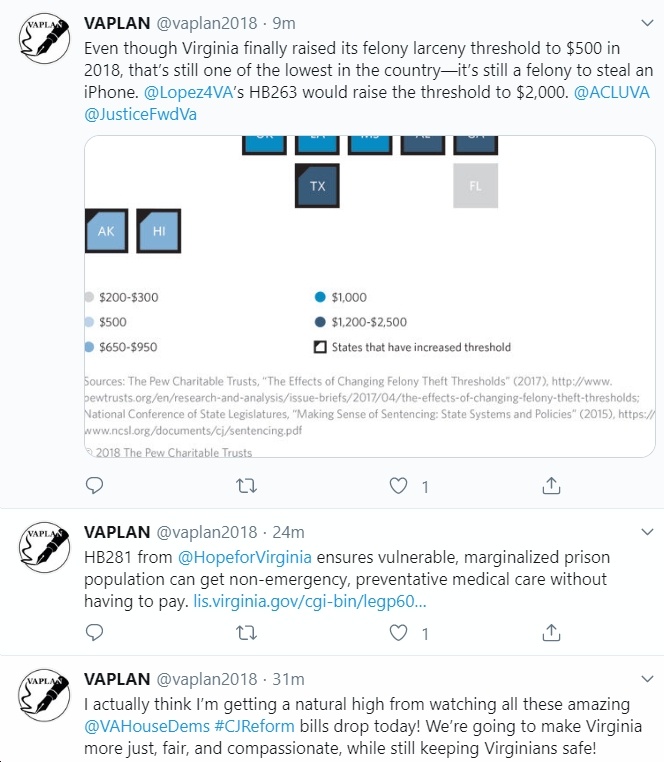This screenshot has height=762, width=664.
Task: Reply to the felony larceny threshold tweet
Action: click(94, 485)
